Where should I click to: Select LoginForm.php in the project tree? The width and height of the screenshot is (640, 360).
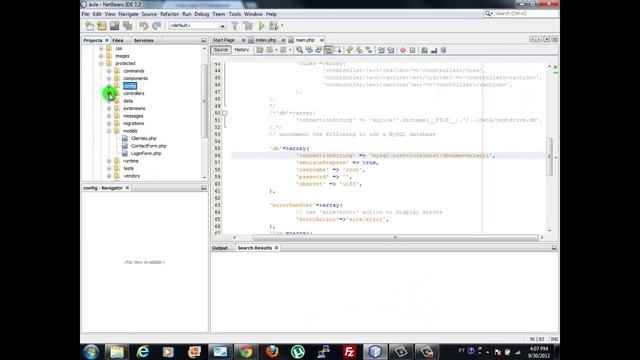click(x=146, y=153)
